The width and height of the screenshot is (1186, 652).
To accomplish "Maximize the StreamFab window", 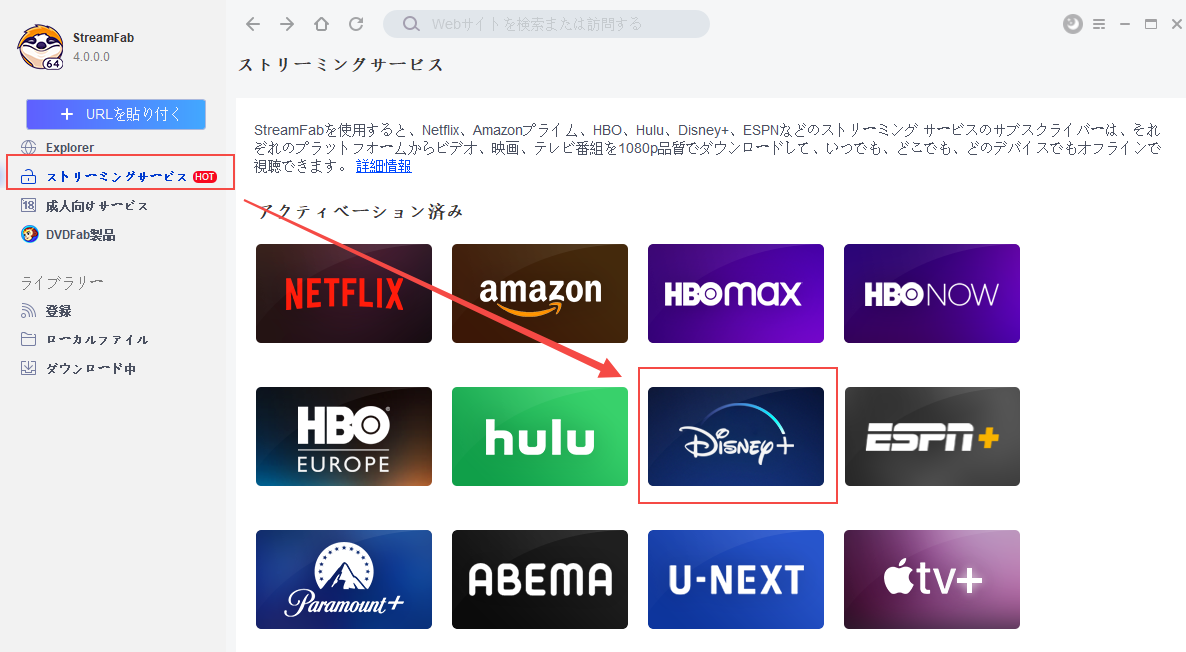I will click(x=1150, y=24).
